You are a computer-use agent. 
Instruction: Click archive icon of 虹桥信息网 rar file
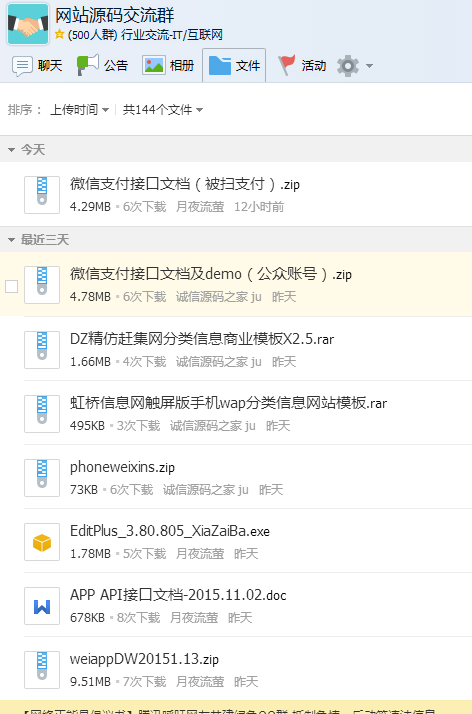pos(42,413)
